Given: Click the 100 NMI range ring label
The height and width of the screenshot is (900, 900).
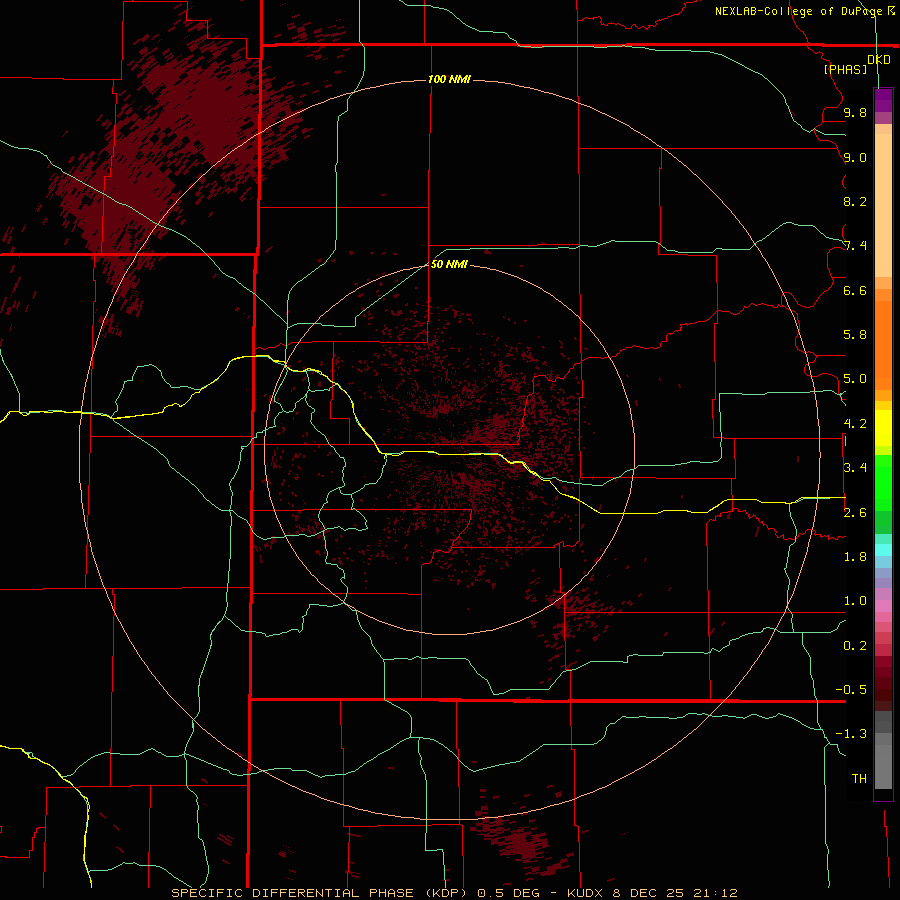Looking at the screenshot, I should [449, 79].
